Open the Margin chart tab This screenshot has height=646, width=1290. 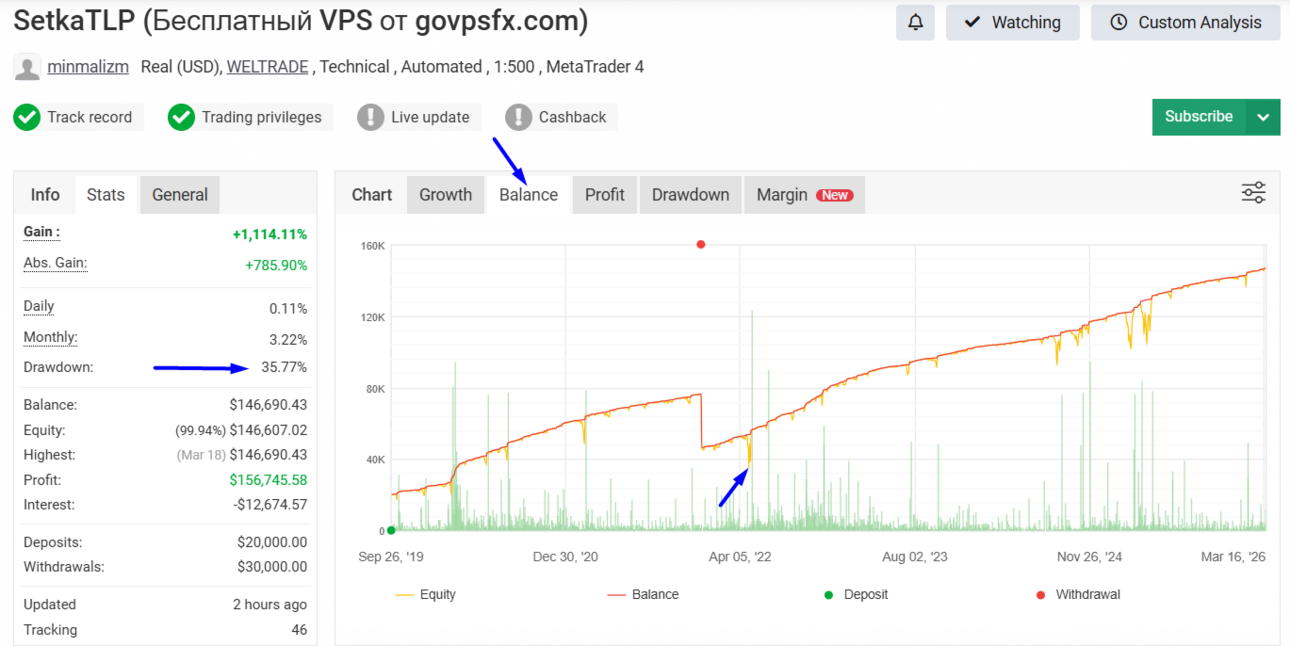pos(804,195)
